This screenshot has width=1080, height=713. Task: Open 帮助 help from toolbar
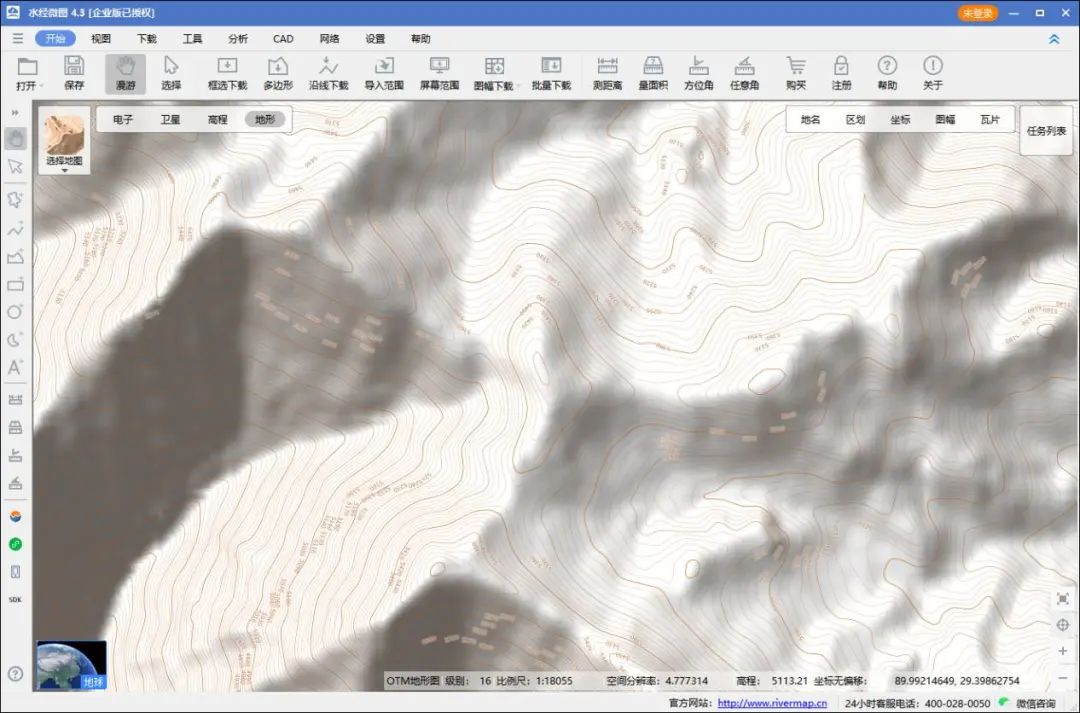[887, 74]
